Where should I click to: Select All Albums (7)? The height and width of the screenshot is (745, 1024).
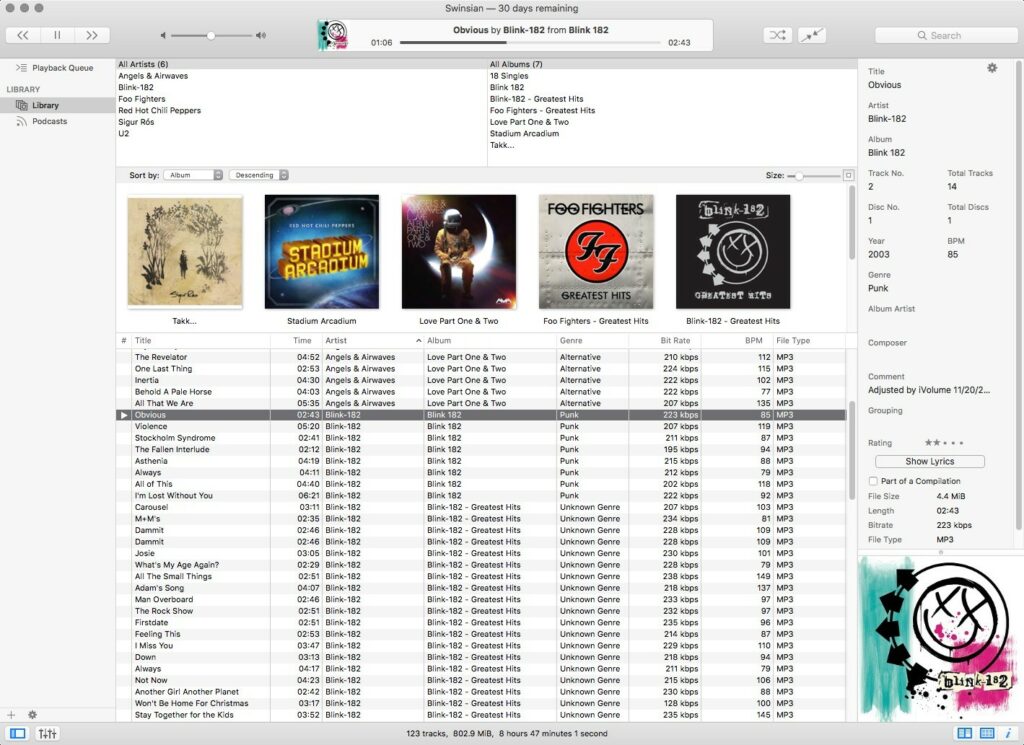516,65
